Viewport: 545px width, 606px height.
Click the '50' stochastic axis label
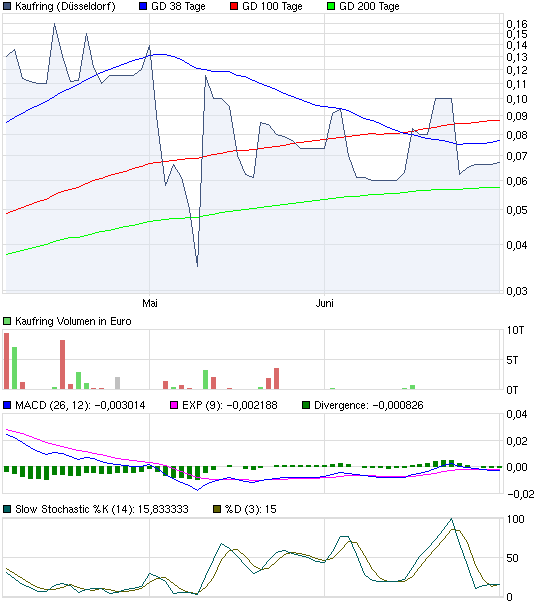512,558
